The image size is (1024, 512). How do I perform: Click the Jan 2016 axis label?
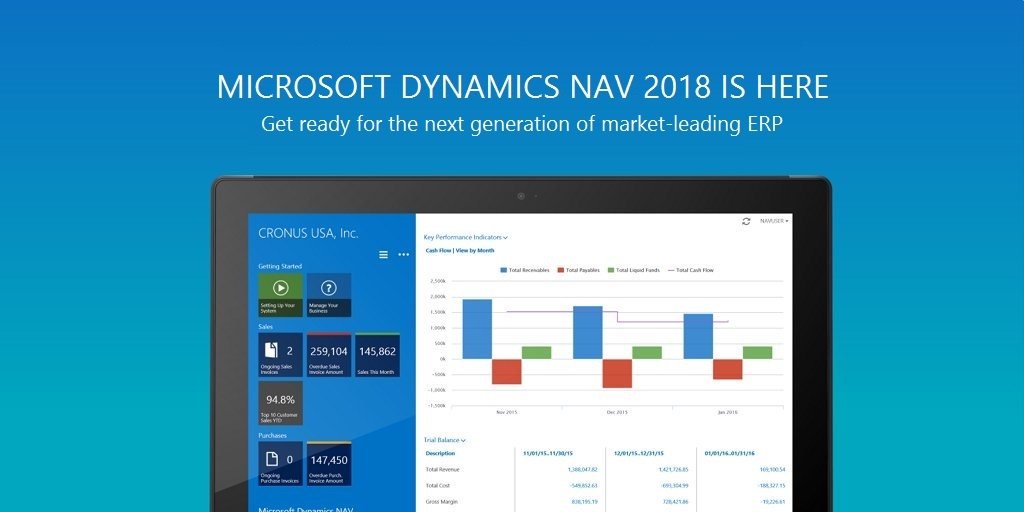(728, 413)
